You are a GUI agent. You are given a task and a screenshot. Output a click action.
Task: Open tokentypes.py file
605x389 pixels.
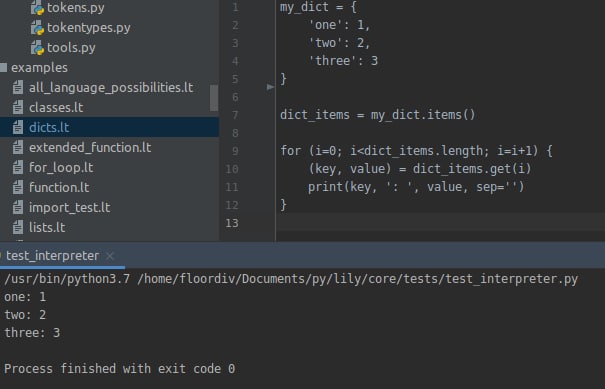[x=88, y=27]
